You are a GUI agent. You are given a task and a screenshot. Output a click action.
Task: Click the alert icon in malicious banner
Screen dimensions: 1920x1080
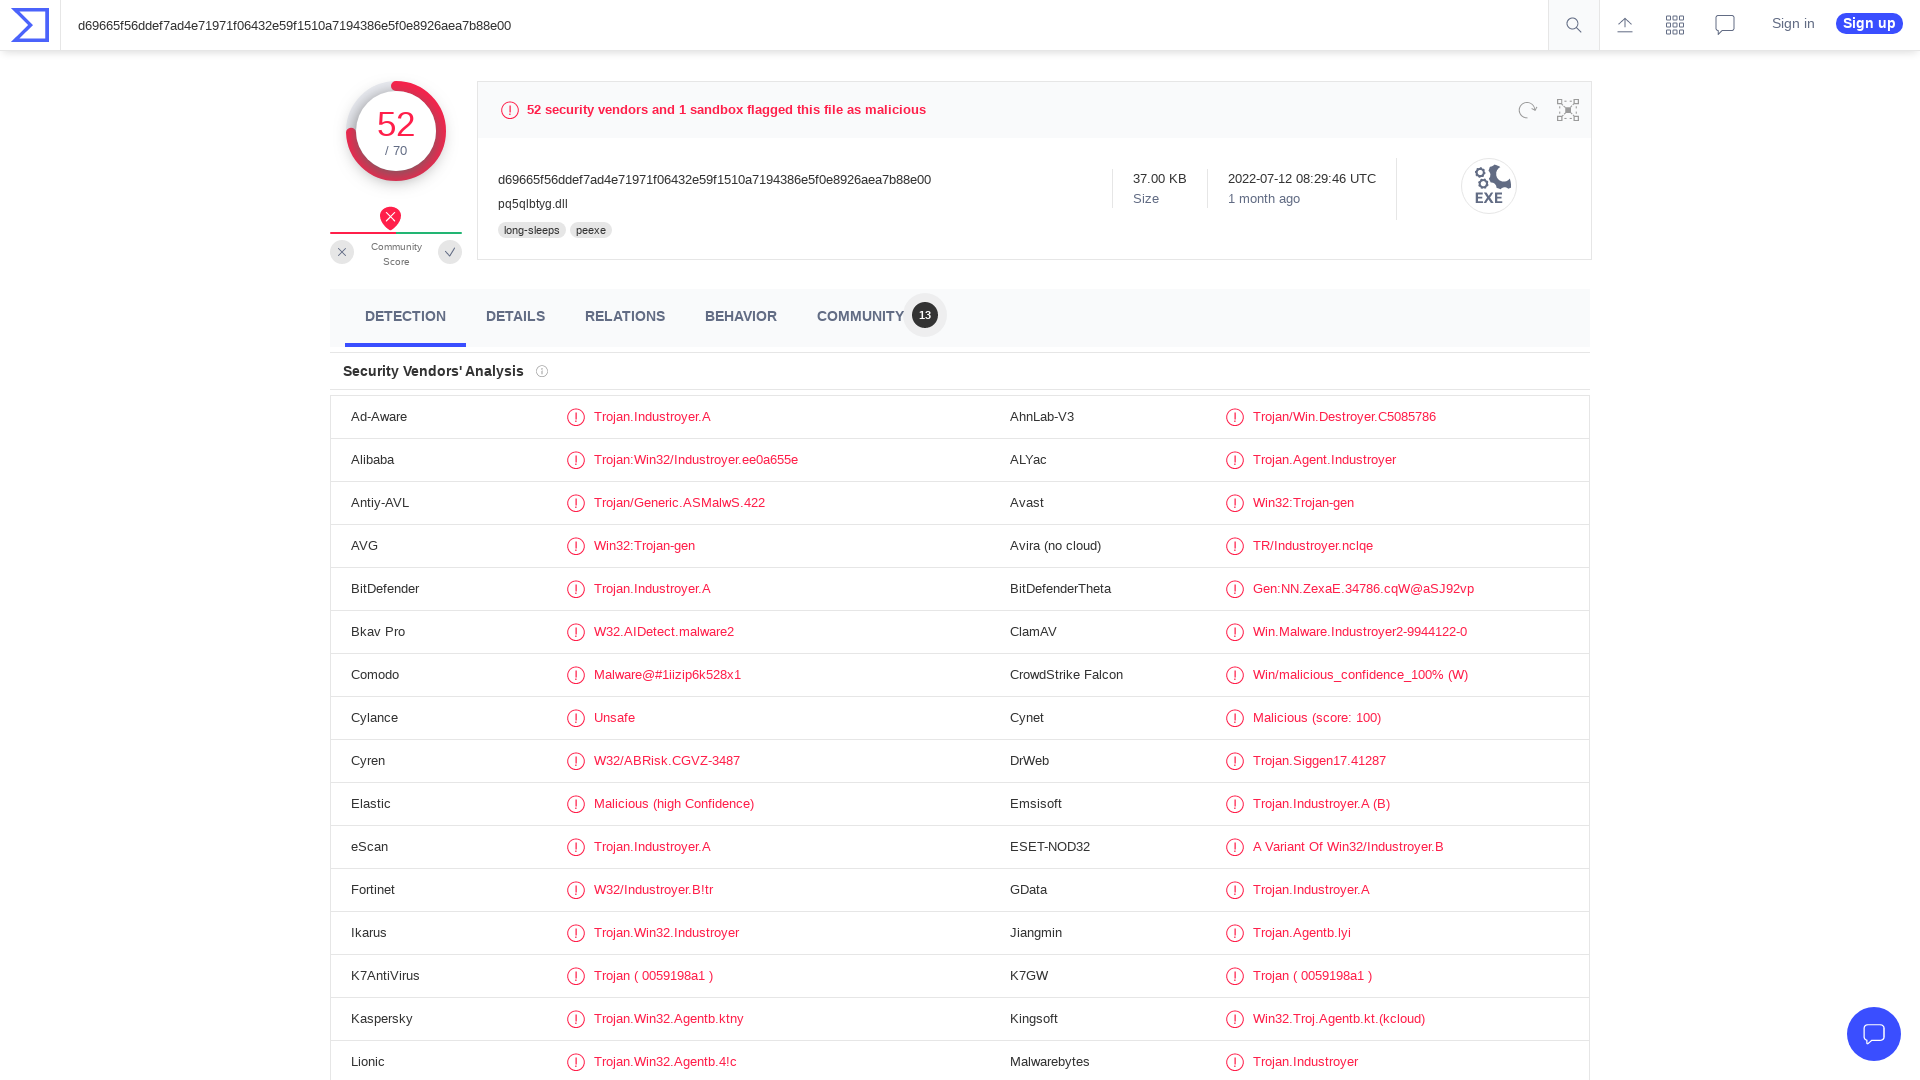click(x=510, y=110)
